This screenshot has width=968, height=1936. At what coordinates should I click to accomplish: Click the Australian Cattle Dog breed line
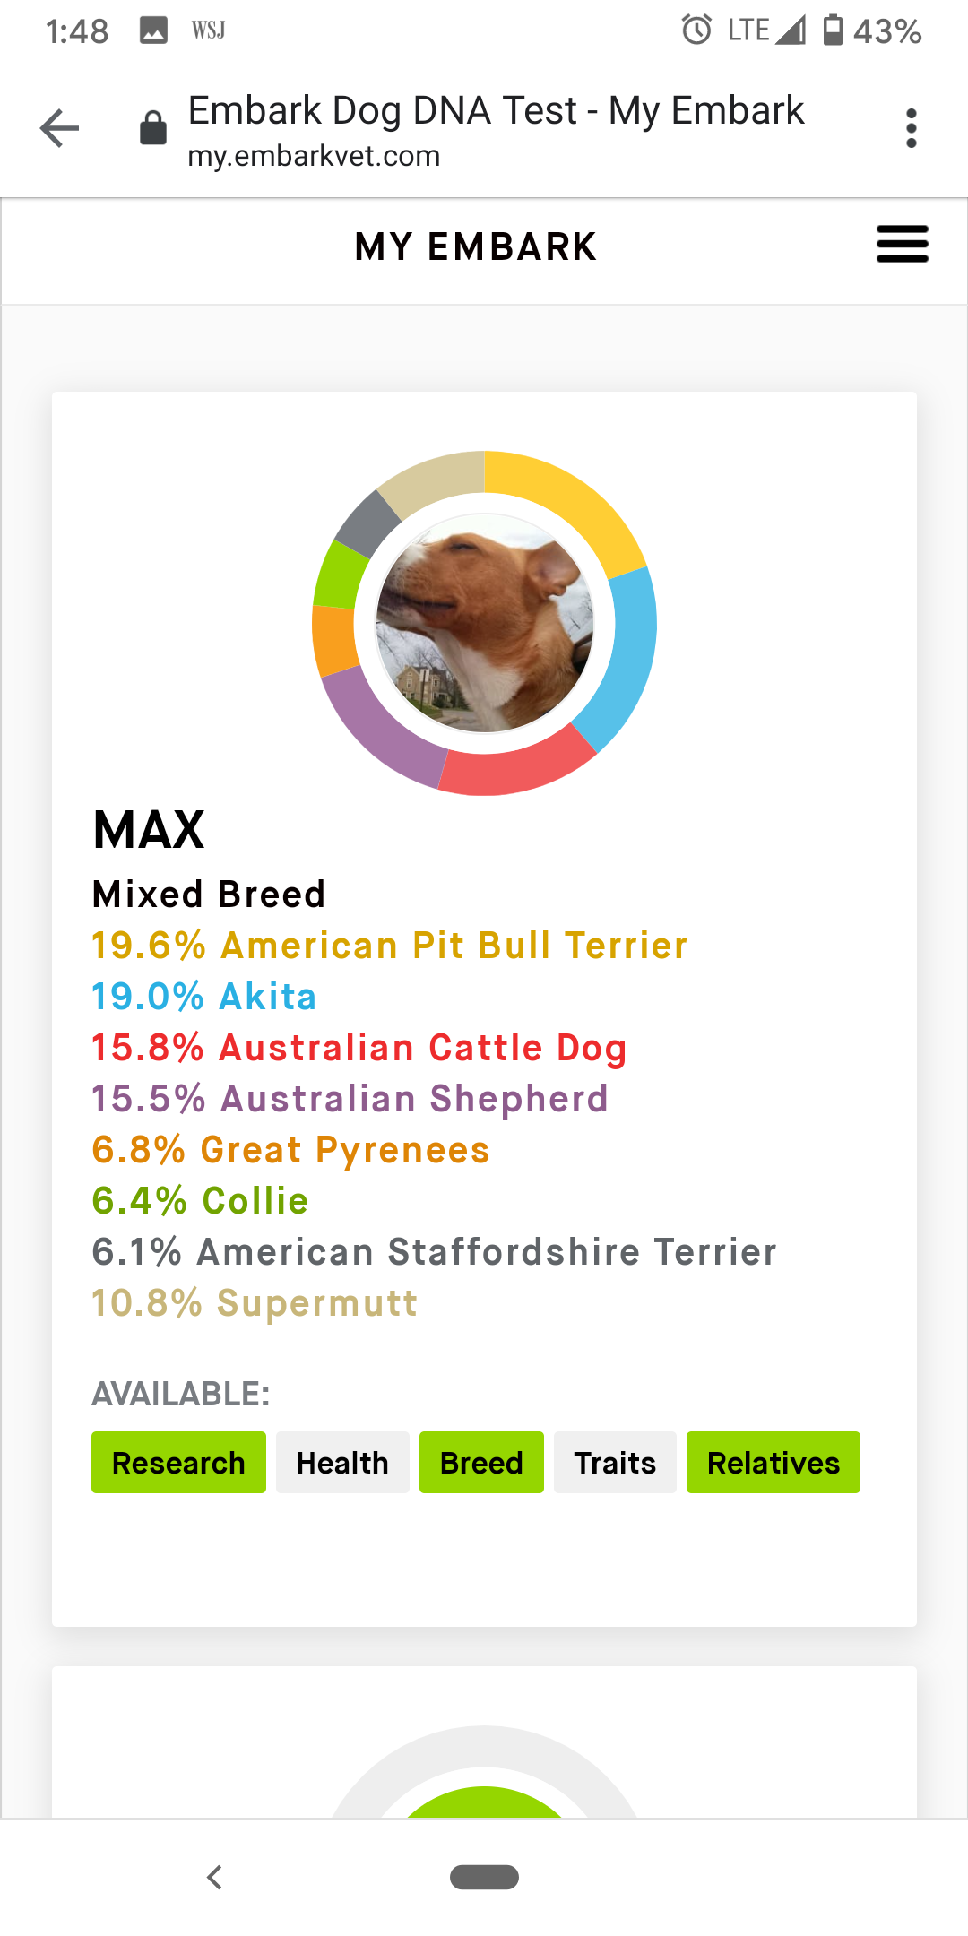[x=359, y=1047]
